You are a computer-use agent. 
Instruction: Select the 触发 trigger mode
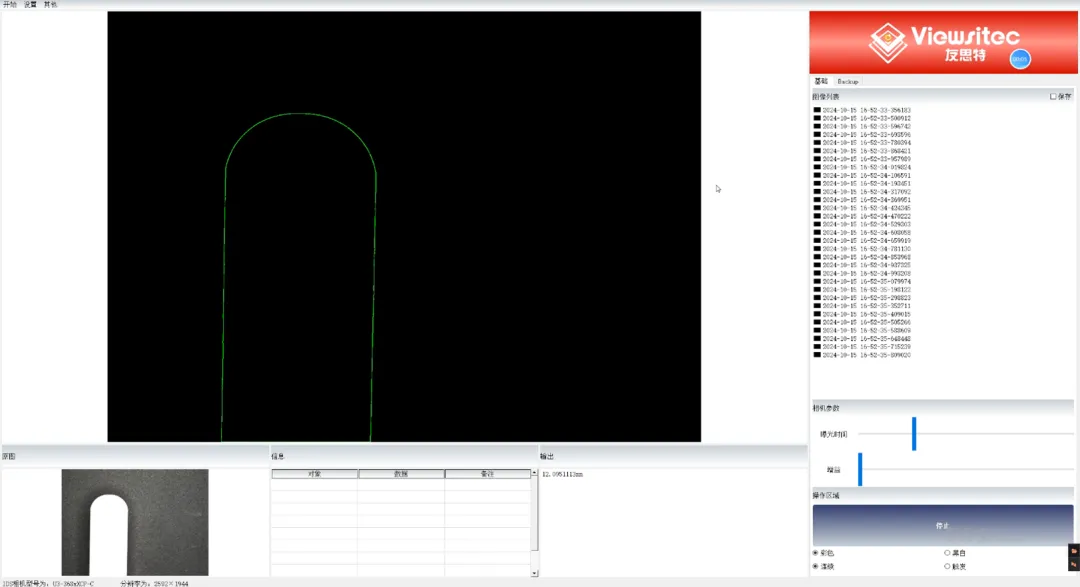pyautogui.click(x=947, y=566)
